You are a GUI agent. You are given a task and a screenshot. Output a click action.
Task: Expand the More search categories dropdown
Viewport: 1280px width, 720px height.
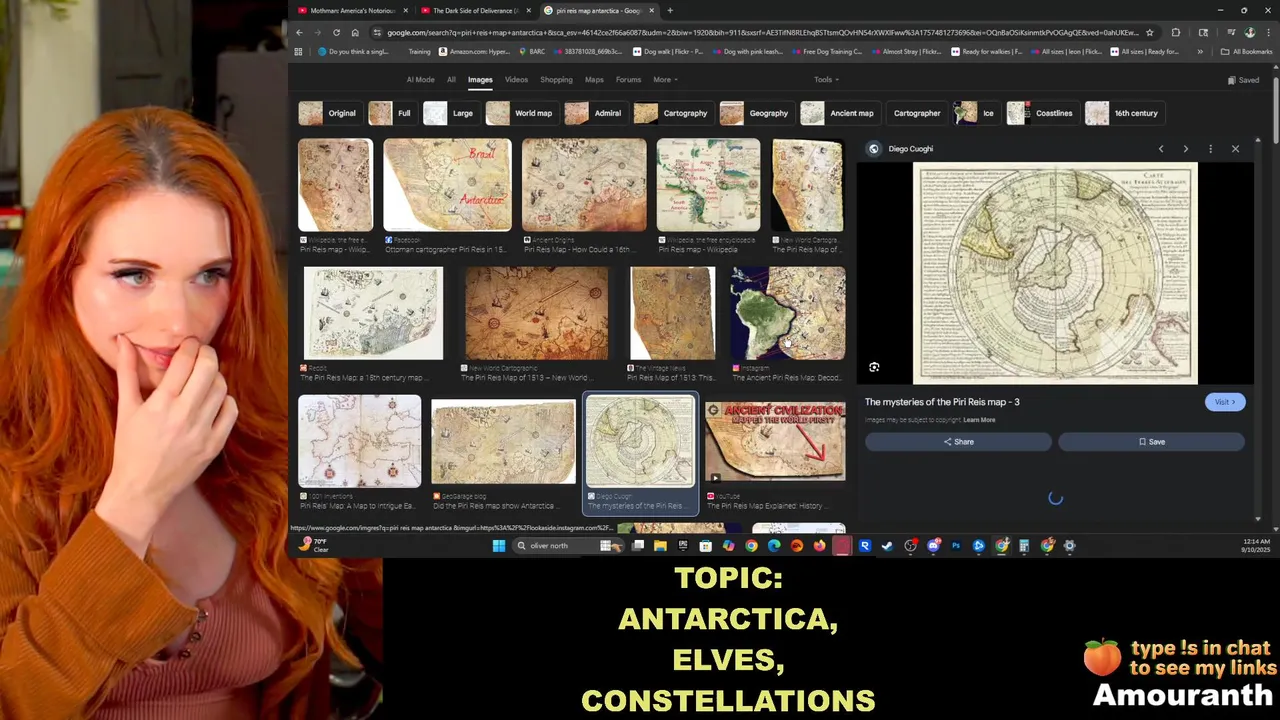coord(665,80)
